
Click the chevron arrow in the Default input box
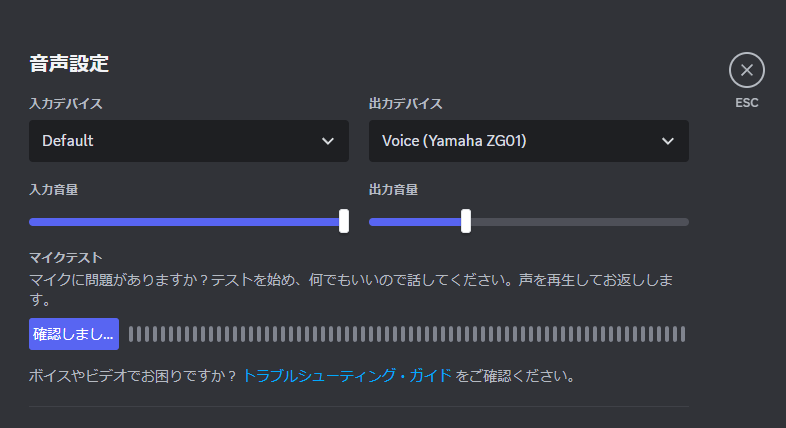tap(328, 141)
